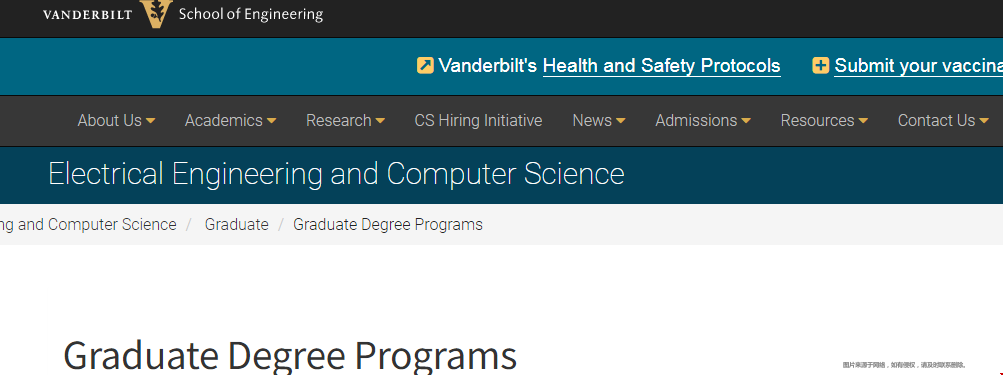Click the VANDERBILT wordmark in the header

tap(88, 15)
